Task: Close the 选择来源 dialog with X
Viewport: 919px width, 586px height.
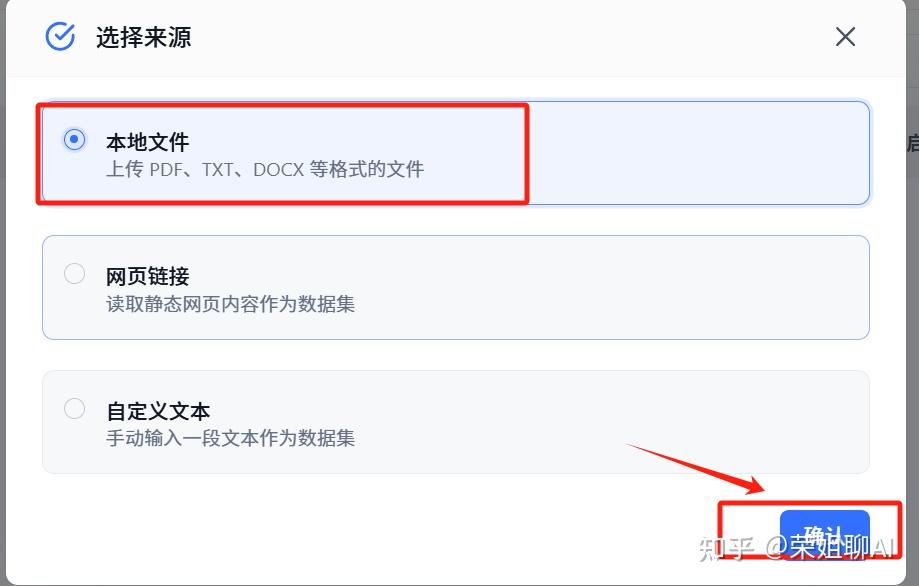Action: coord(845,37)
